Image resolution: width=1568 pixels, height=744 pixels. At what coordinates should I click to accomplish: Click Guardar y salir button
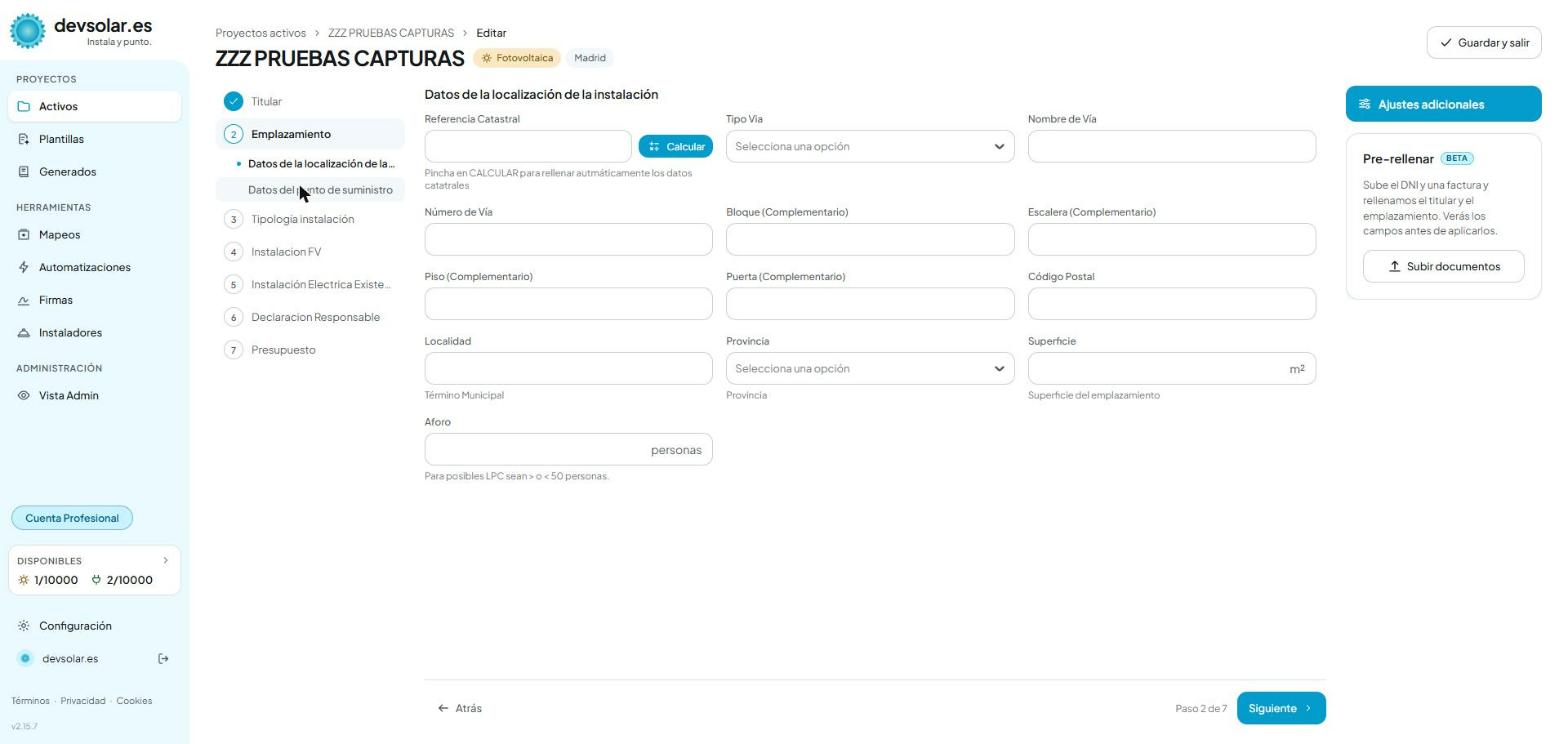pyautogui.click(x=1484, y=43)
